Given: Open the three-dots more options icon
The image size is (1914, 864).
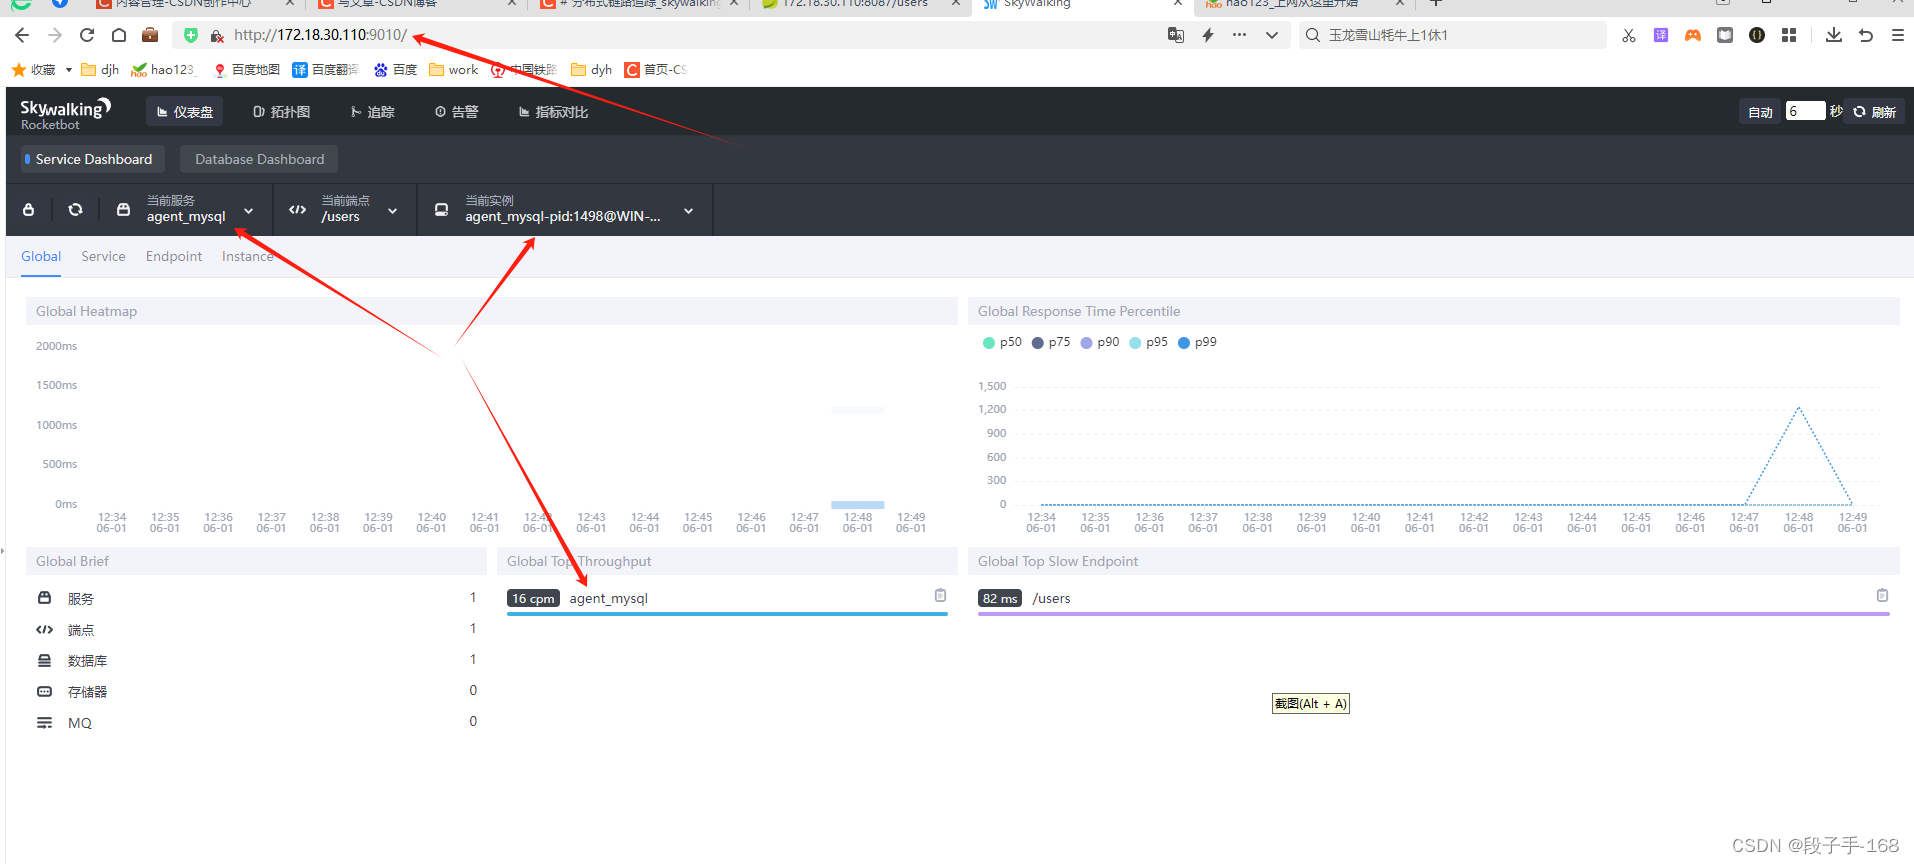Looking at the screenshot, I should pos(1240,35).
